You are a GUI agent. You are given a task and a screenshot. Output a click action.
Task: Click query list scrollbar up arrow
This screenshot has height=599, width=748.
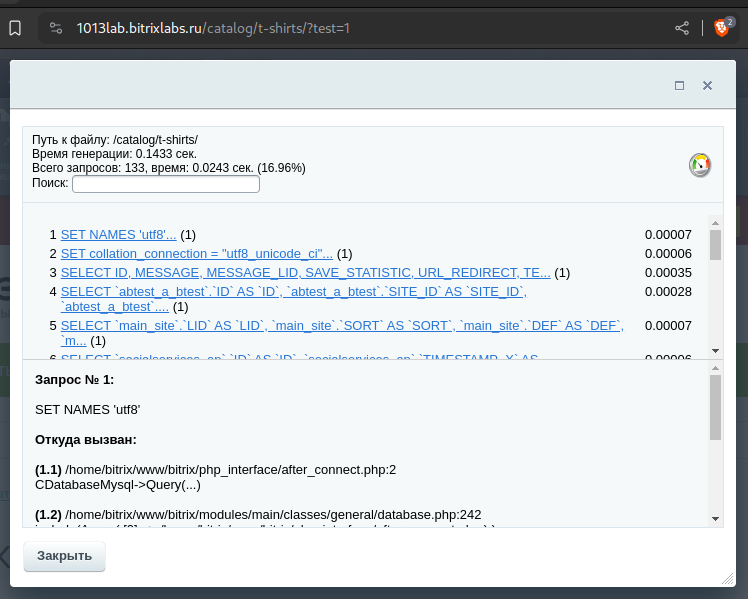point(715,223)
